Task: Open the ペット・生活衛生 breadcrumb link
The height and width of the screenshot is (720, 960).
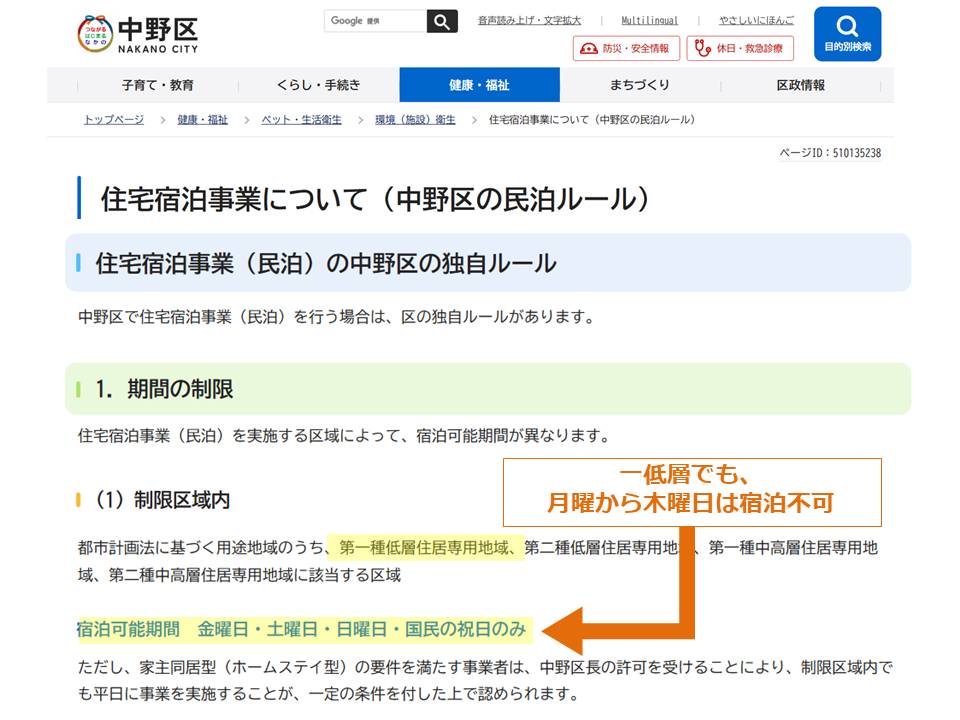Action: point(301,120)
